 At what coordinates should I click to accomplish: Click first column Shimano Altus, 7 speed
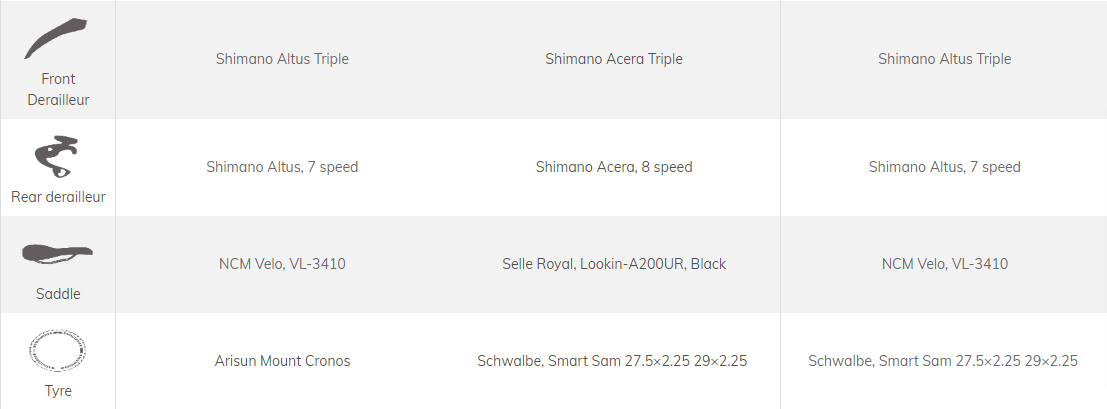click(x=282, y=167)
